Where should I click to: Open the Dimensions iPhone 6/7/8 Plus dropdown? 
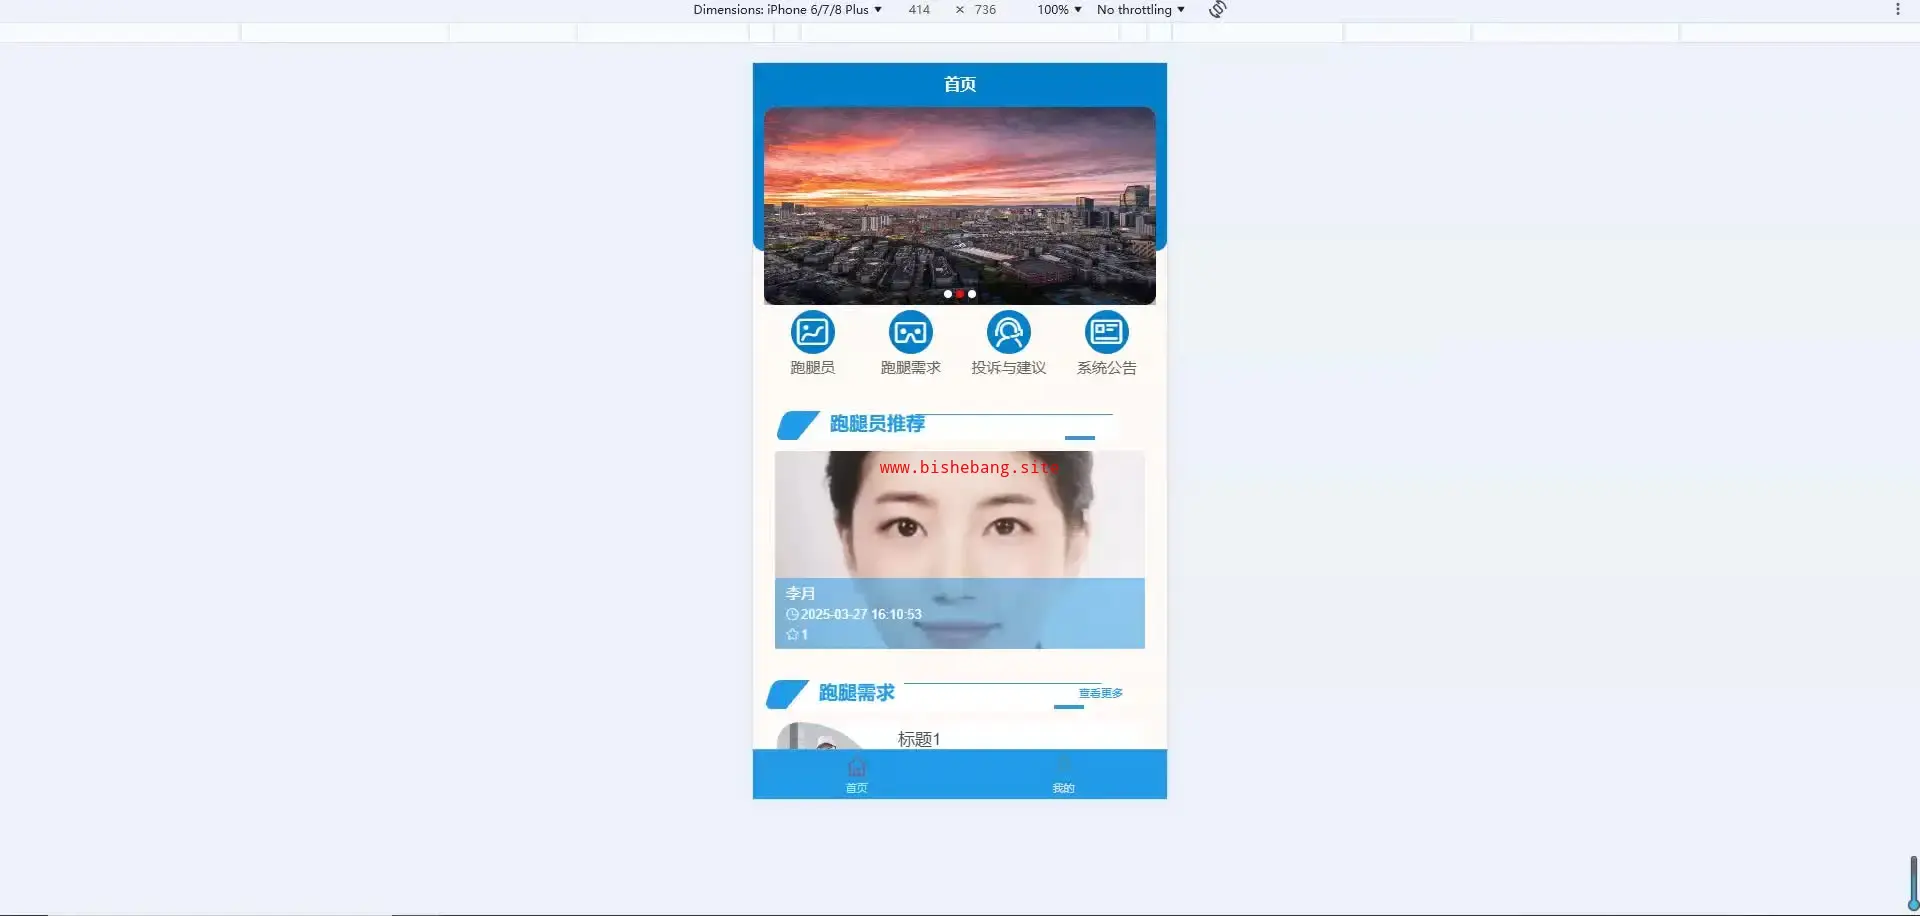[788, 10]
